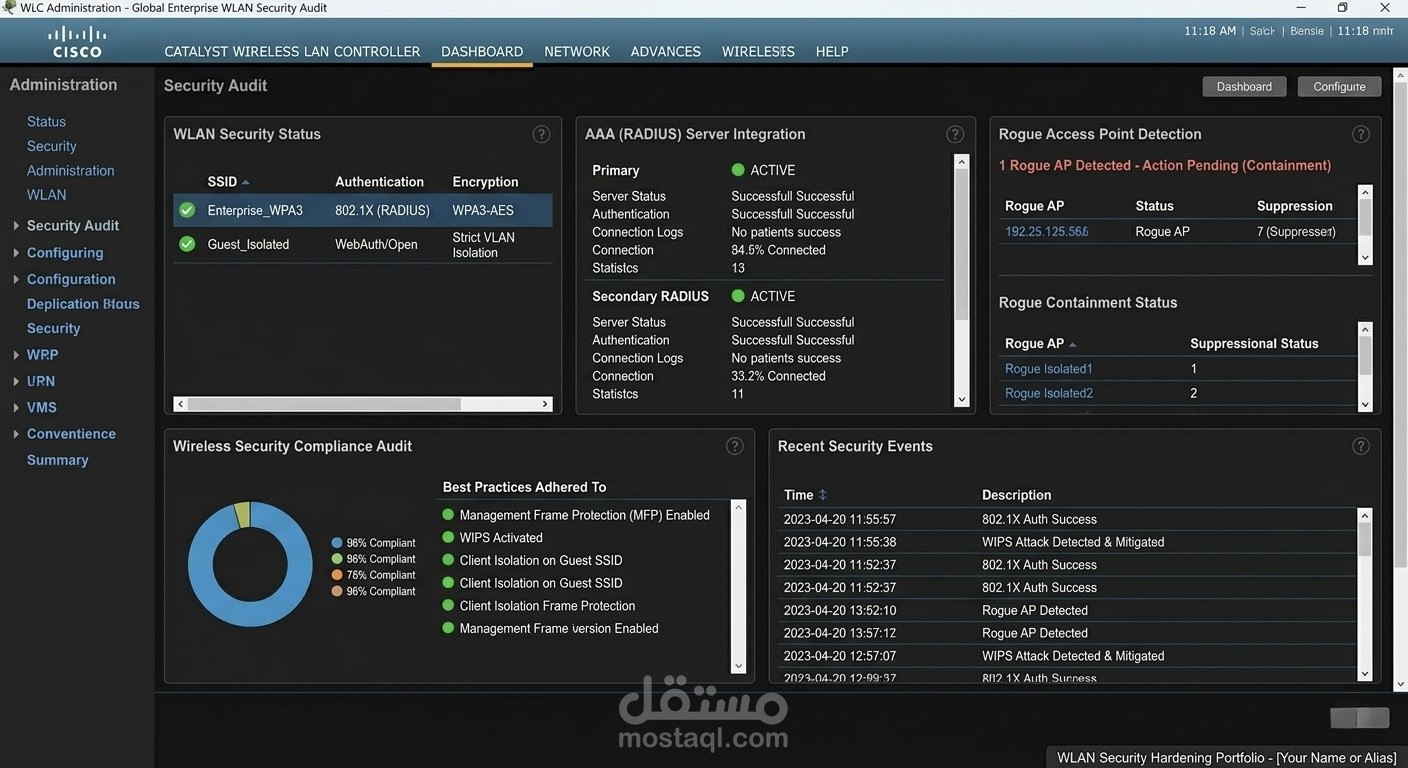
Task: Sort Rogue AP containment column arrow
Action: [1073, 344]
